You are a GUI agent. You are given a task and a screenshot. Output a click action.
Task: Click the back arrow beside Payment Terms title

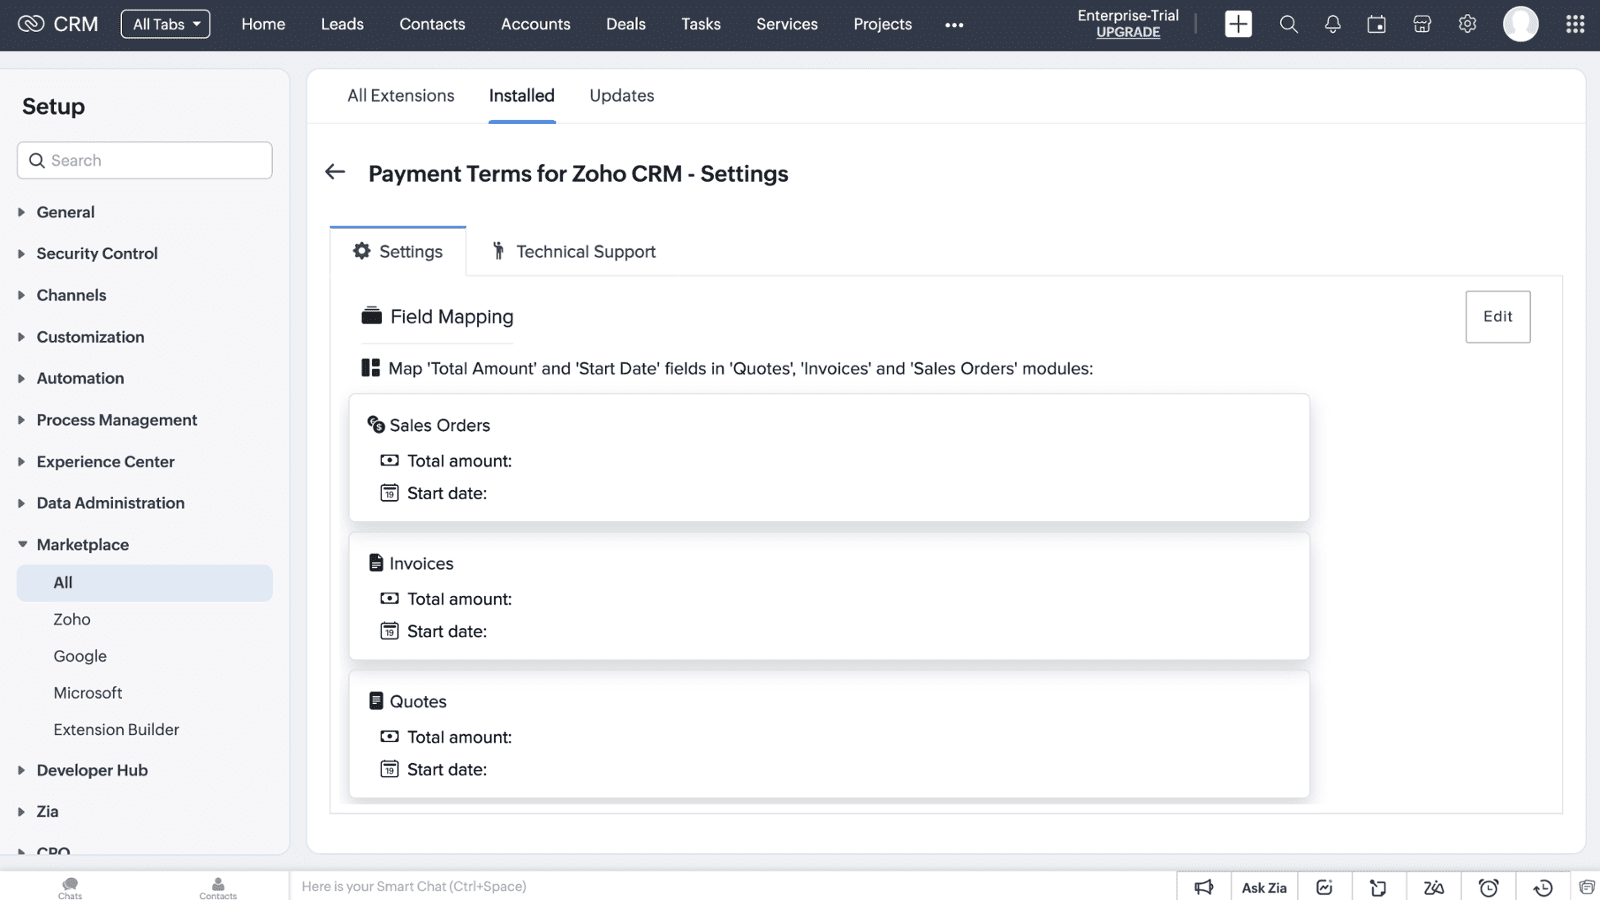[x=335, y=173]
